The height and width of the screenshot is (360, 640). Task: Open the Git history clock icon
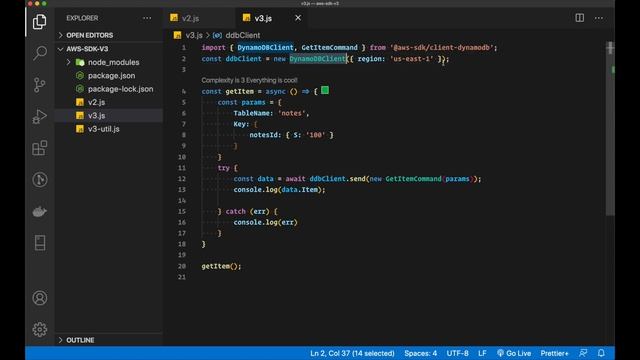point(40,180)
